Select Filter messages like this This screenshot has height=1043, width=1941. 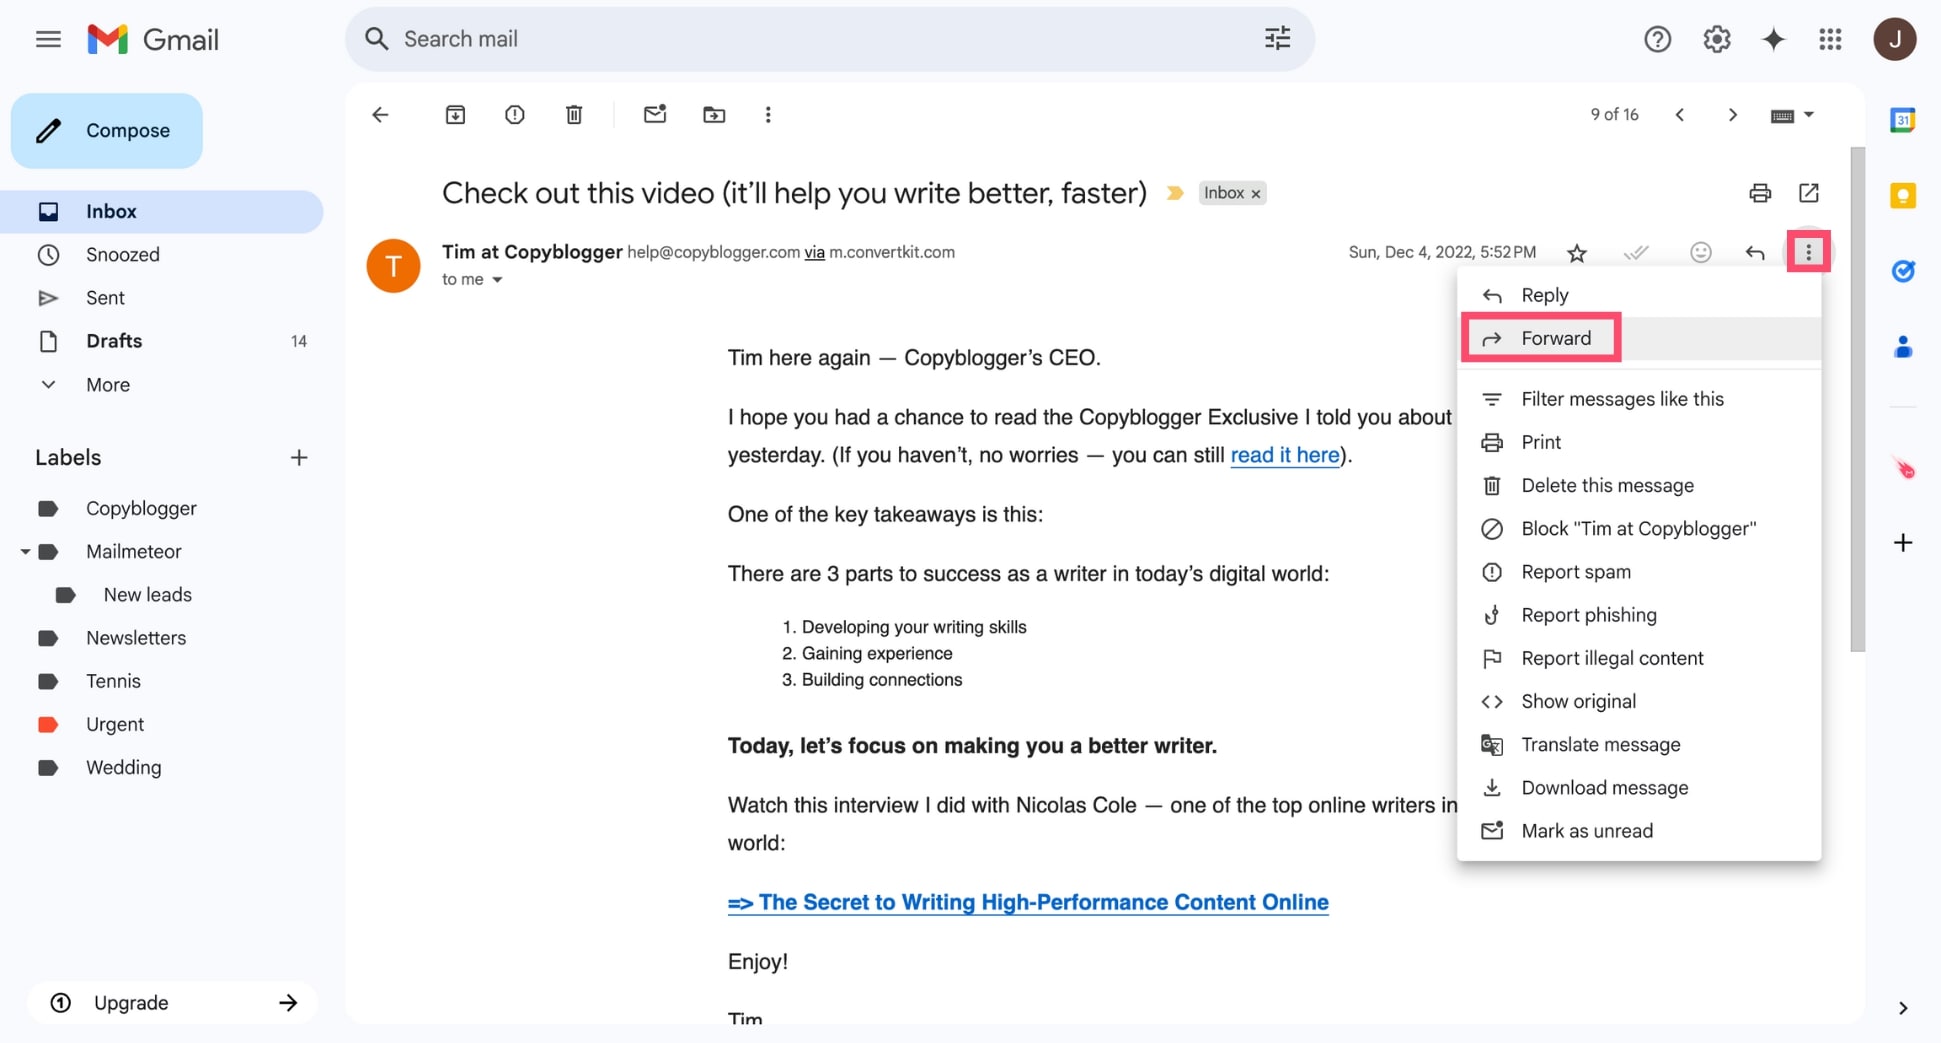coord(1638,399)
